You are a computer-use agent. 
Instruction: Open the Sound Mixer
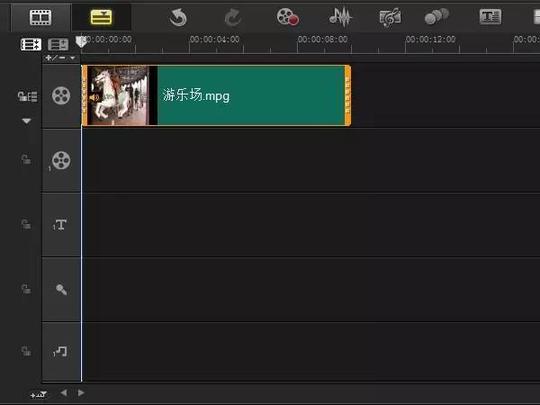tap(340, 17)
